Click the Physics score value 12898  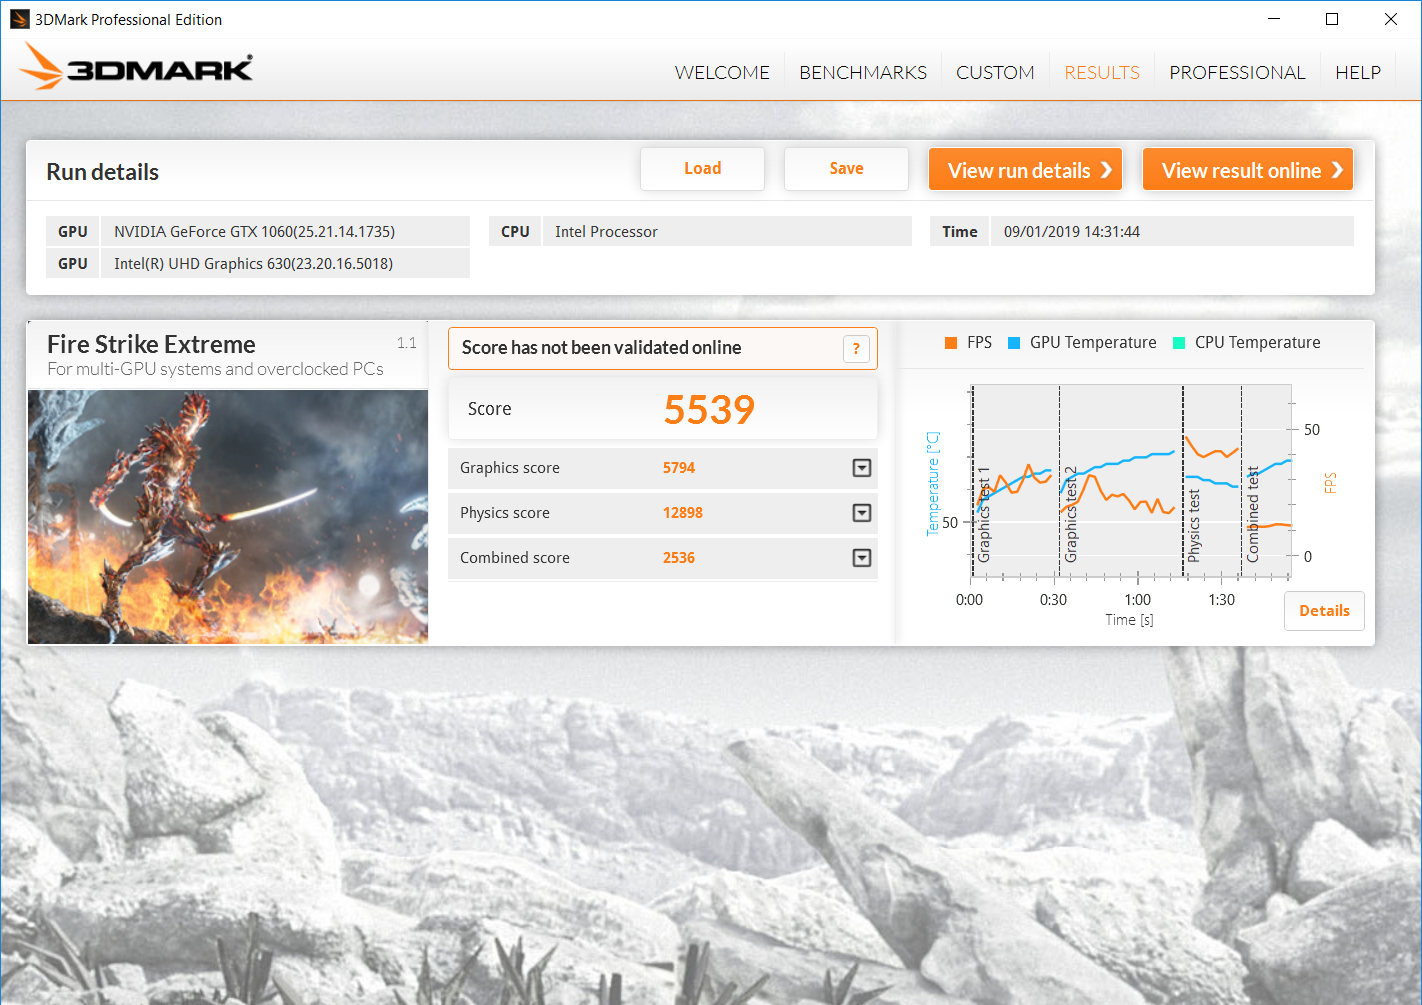pos(683,513)
